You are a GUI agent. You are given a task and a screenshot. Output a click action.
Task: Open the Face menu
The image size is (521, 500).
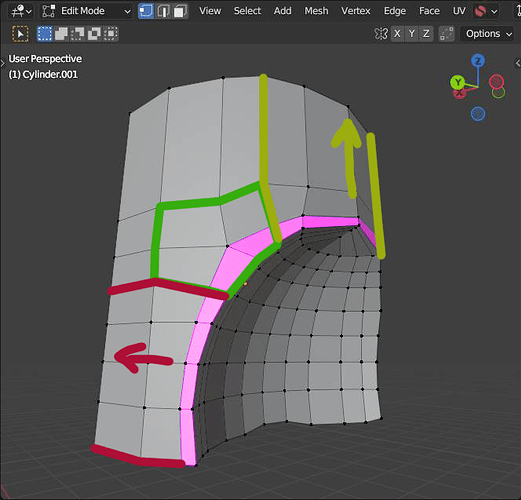(429, 11)
